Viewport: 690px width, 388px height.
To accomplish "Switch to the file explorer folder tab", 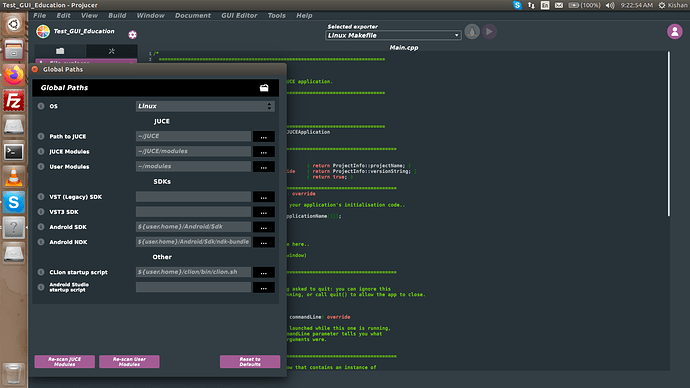I will [60, 51].
